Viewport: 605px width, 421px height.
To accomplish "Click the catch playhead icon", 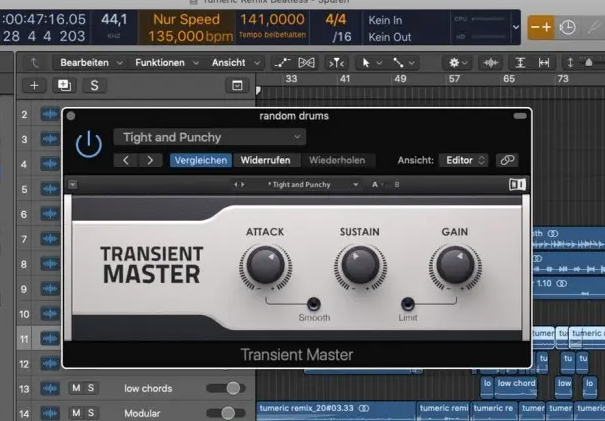I will point(336,63).
